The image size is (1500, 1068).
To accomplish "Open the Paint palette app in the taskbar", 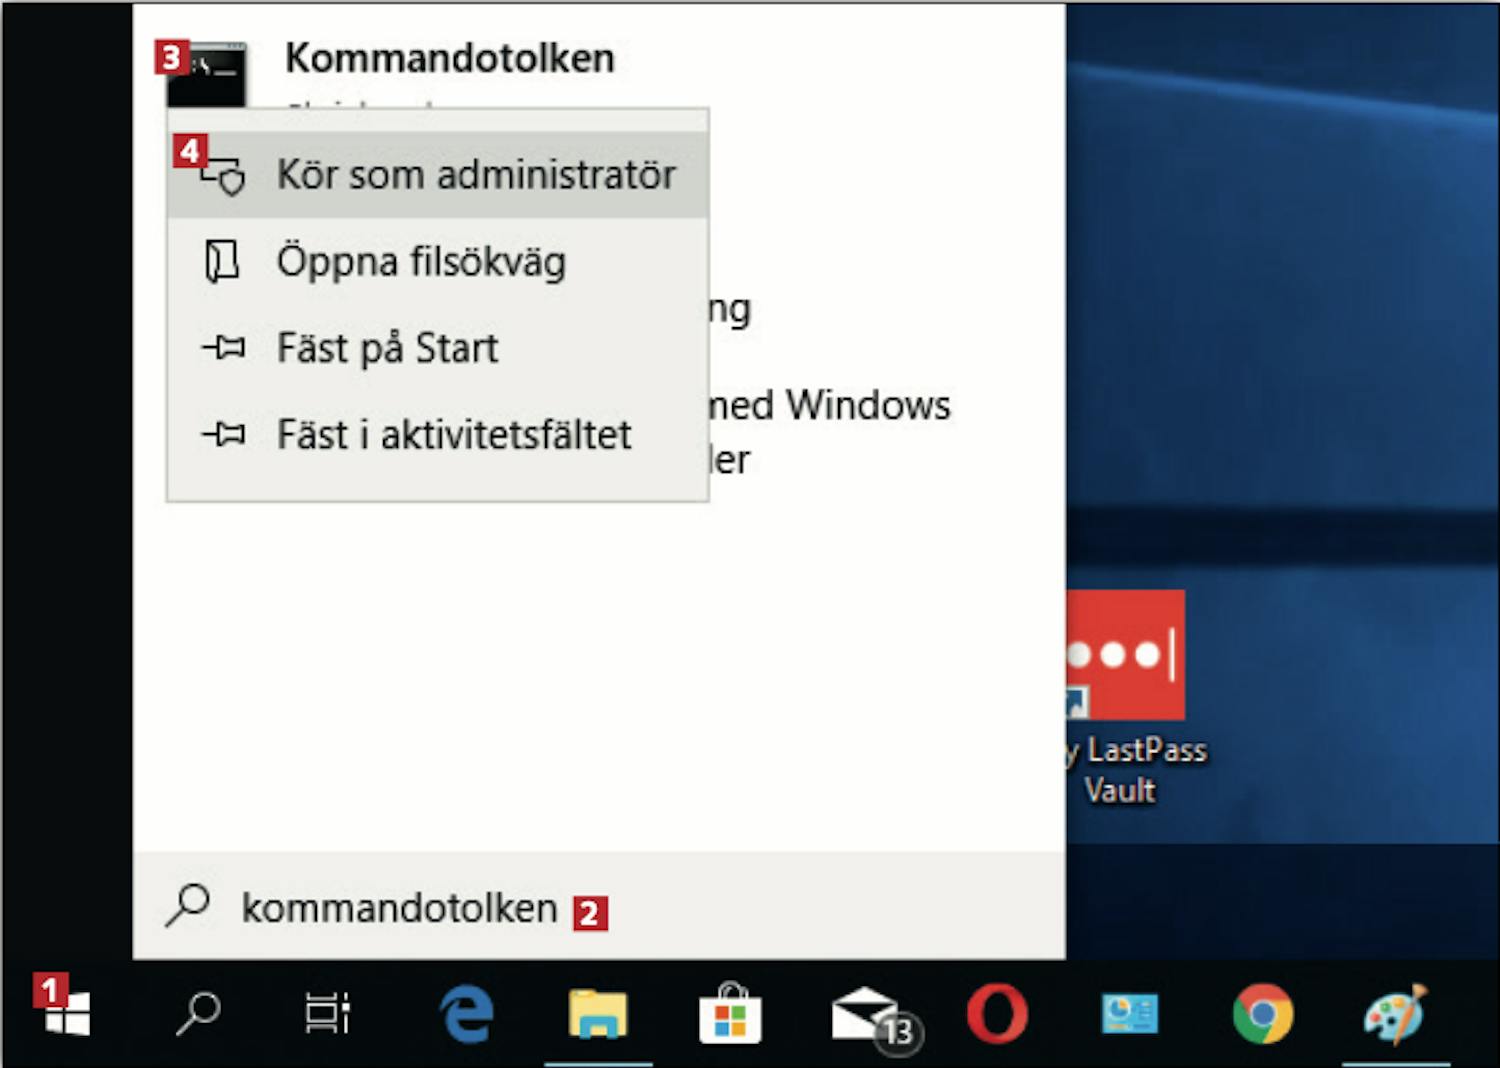I will (x=1396, y=1013).
